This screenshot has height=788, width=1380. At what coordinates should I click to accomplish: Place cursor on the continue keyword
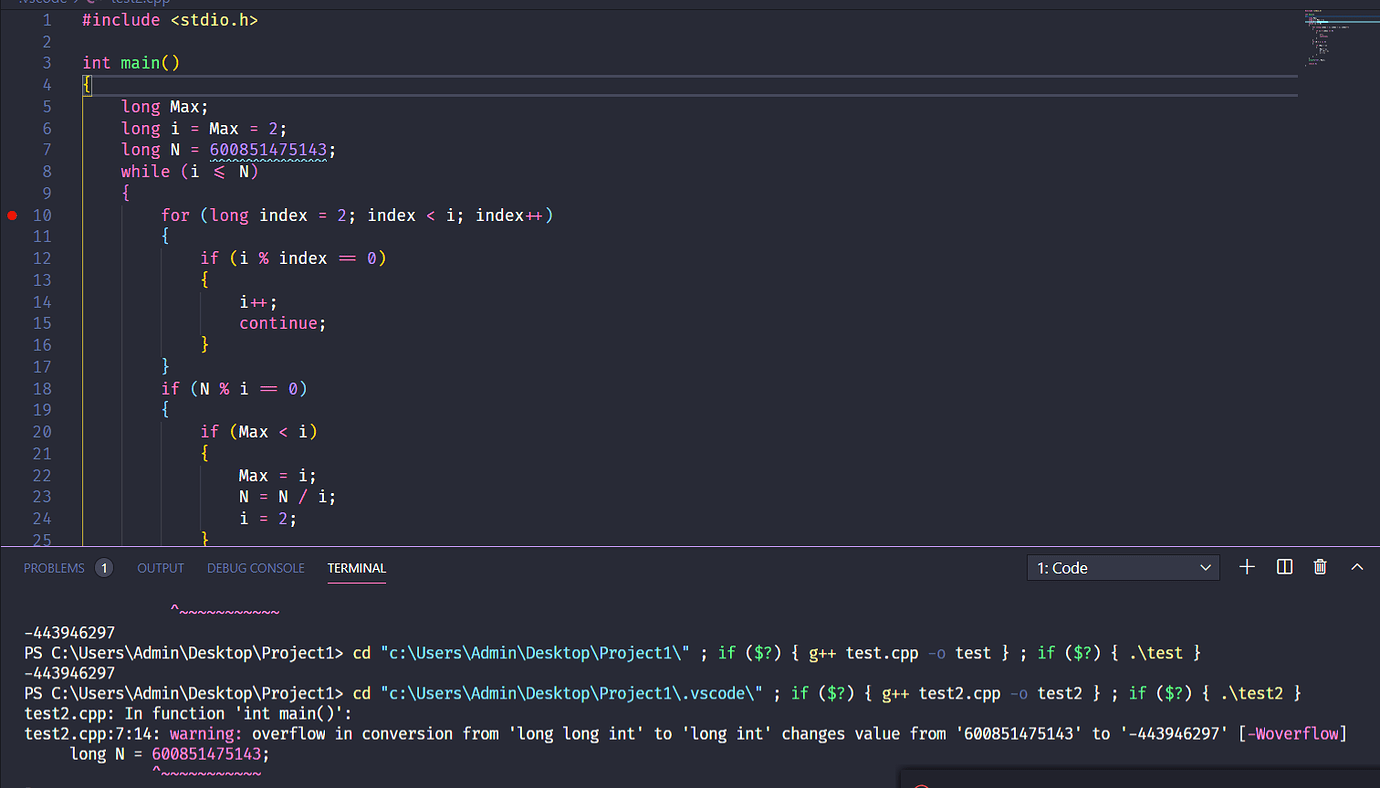click(282, 323)
